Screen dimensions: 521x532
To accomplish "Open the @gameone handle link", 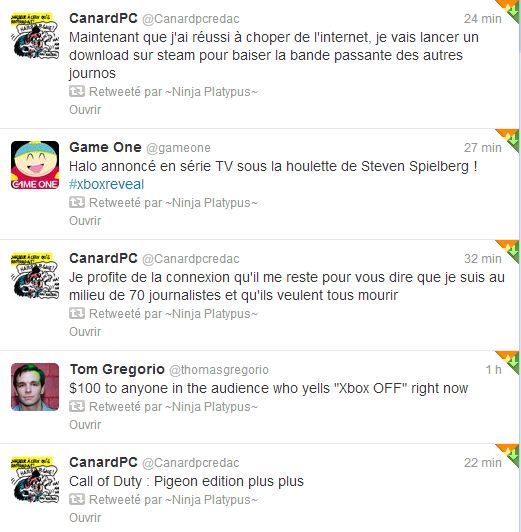I will pyautogui.click(x=178, y=148).
